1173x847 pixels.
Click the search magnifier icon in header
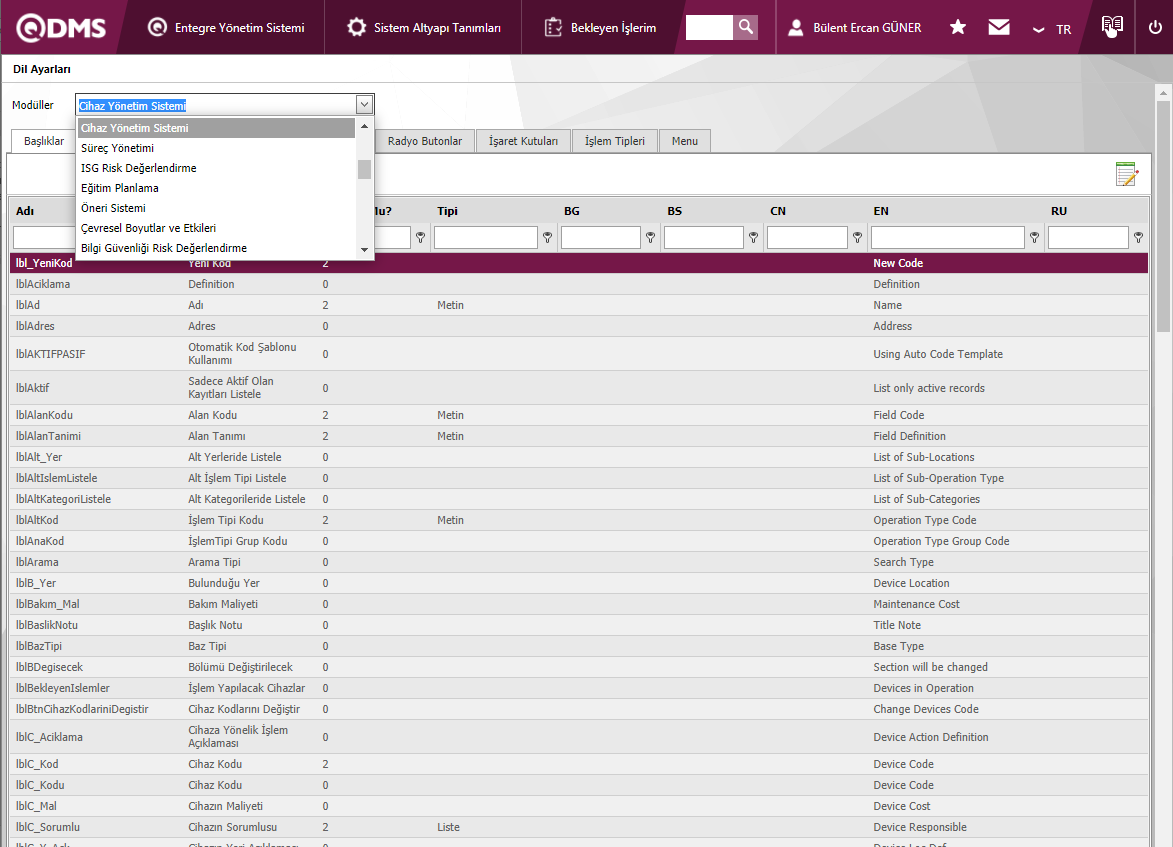pos(745,27)
